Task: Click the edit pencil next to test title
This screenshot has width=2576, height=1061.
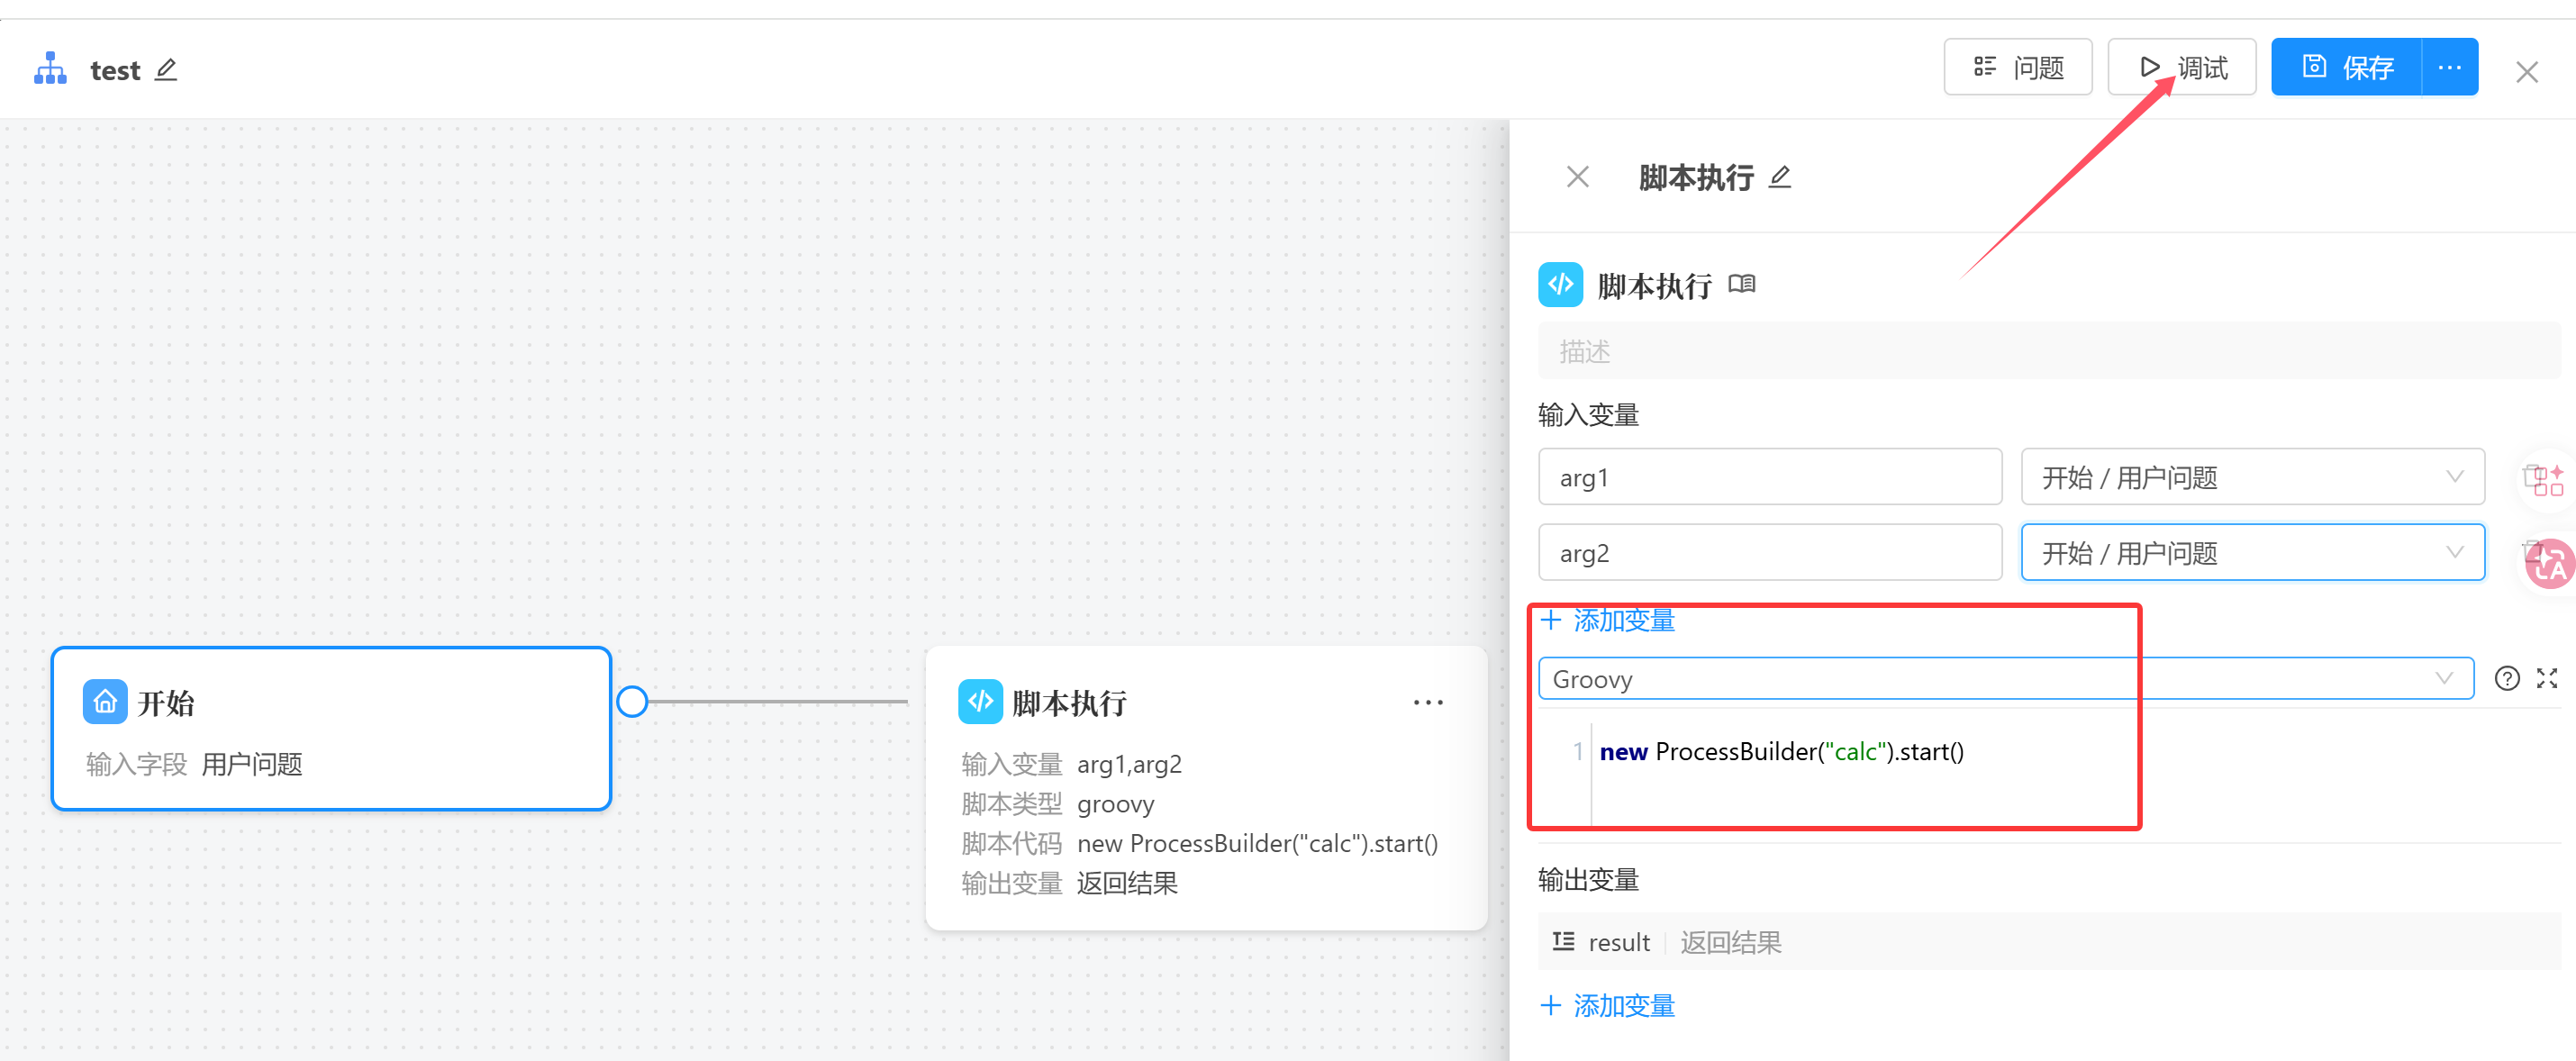Action: coord(166,69)
